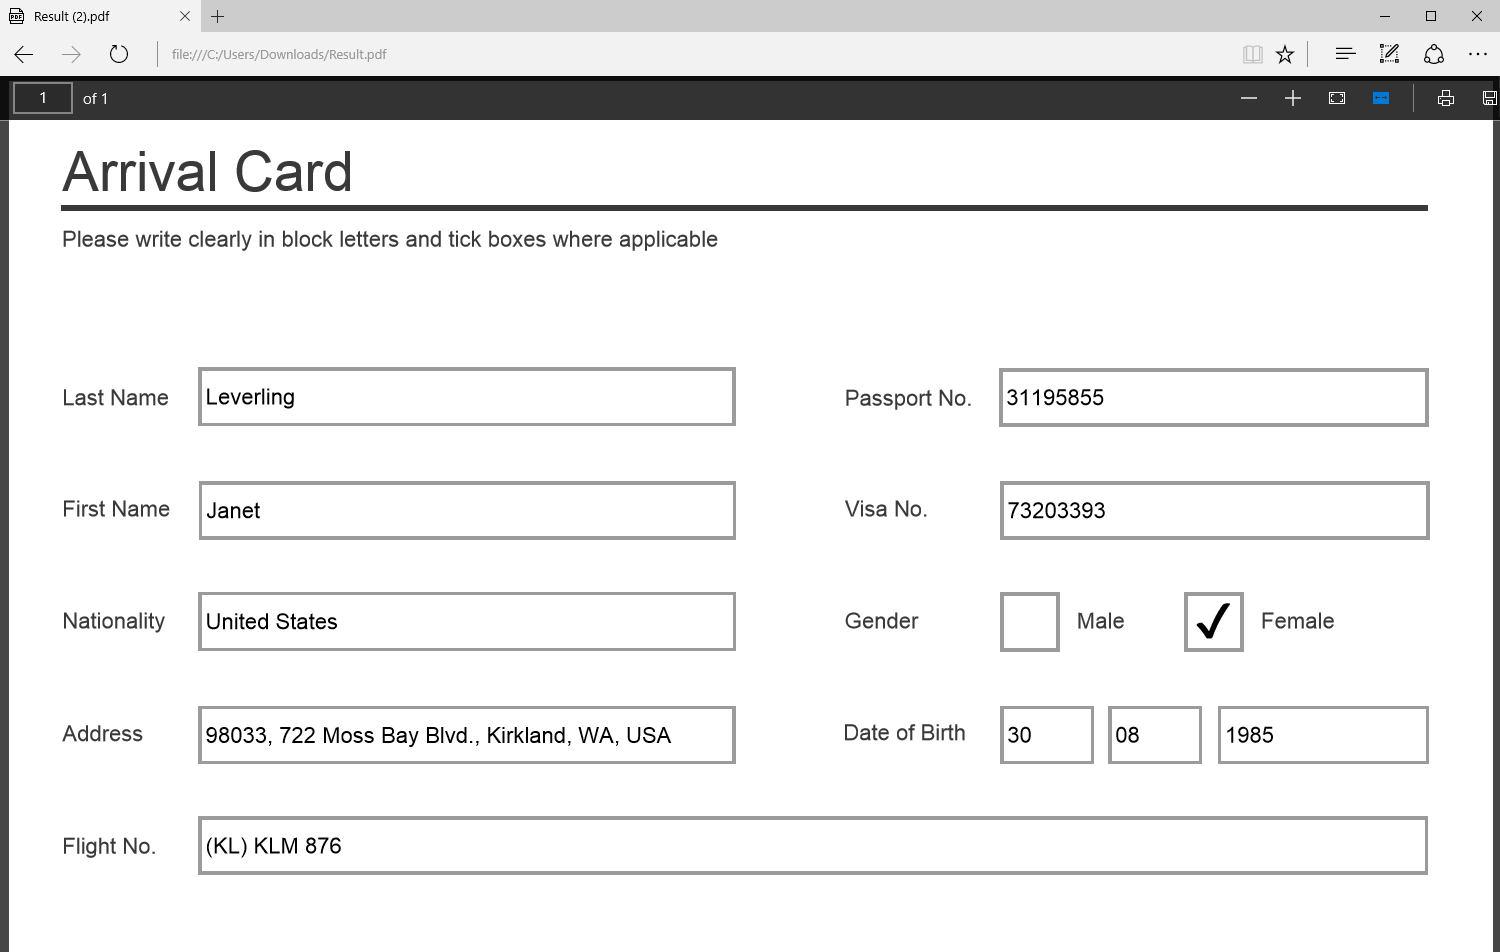Refresh the current page

119,54
